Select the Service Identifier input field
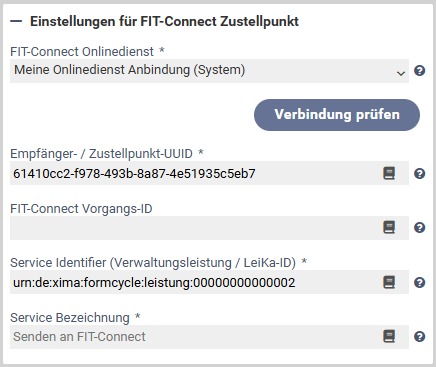436x367 pixels. point(209,282)
